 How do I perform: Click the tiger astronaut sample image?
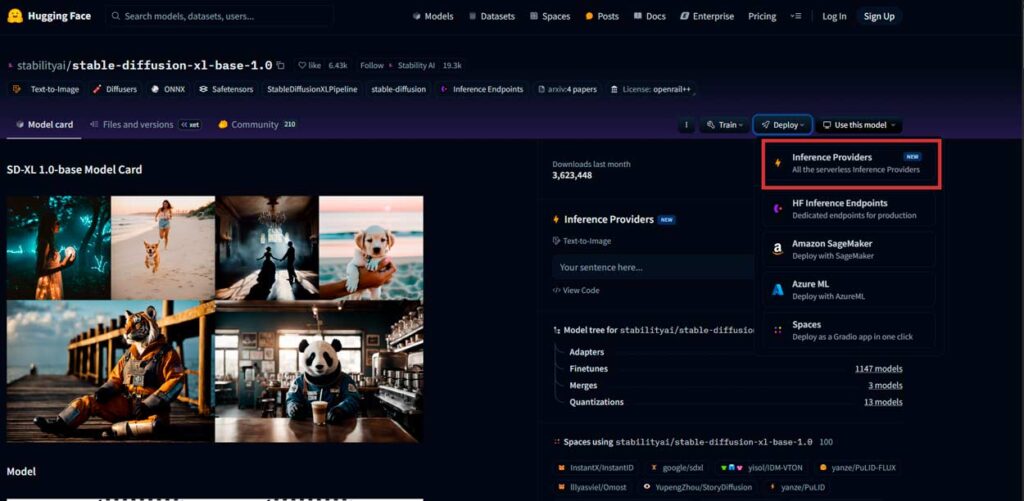tap(111, 372)
